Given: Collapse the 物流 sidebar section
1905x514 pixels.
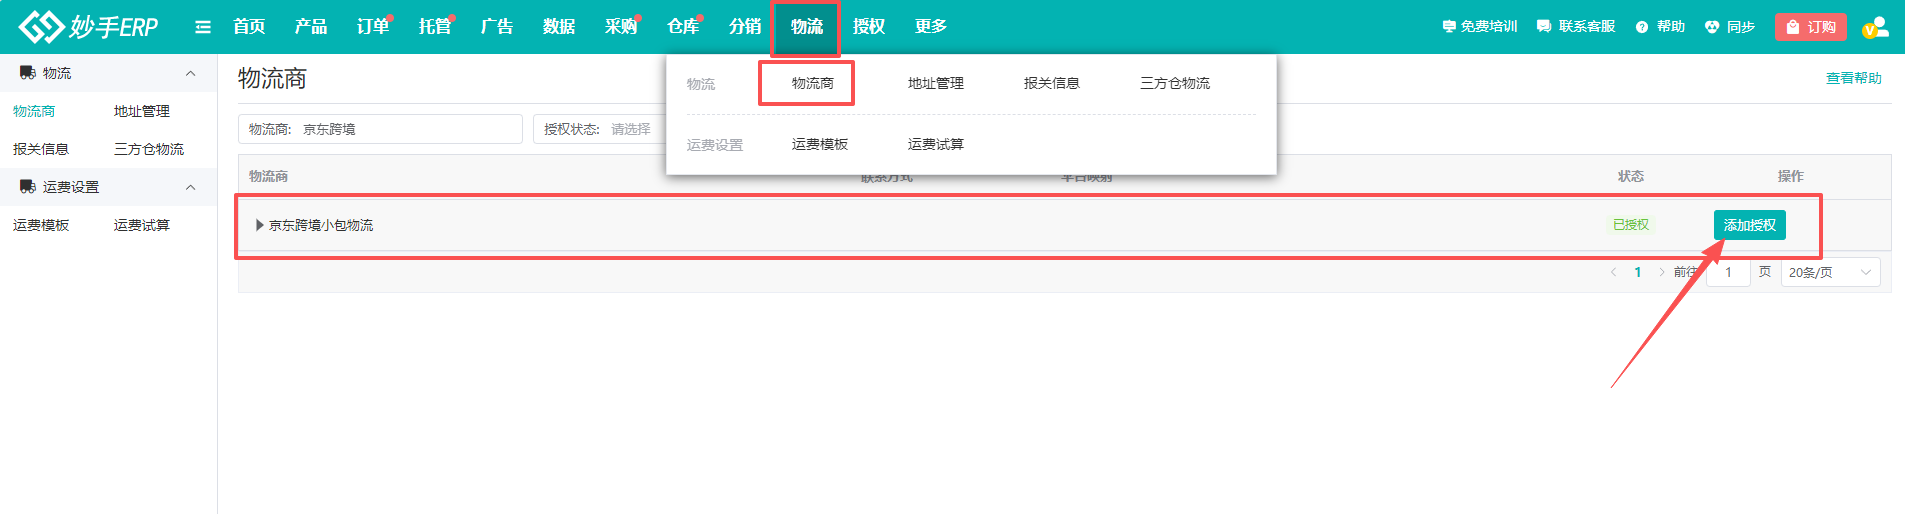Looking at the screenshot, I should tap(190, 73).
